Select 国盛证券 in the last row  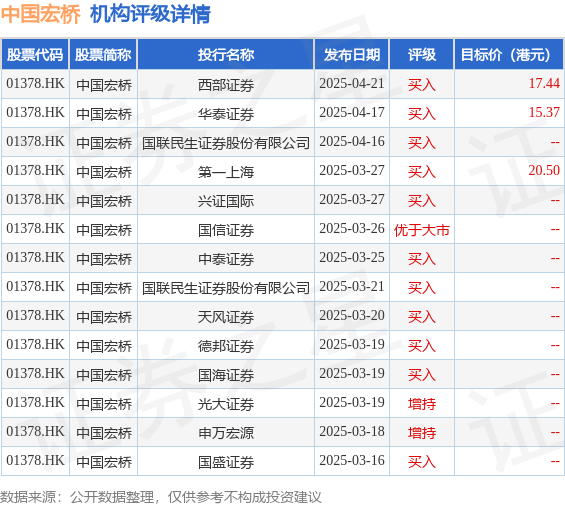click(226, 462)
